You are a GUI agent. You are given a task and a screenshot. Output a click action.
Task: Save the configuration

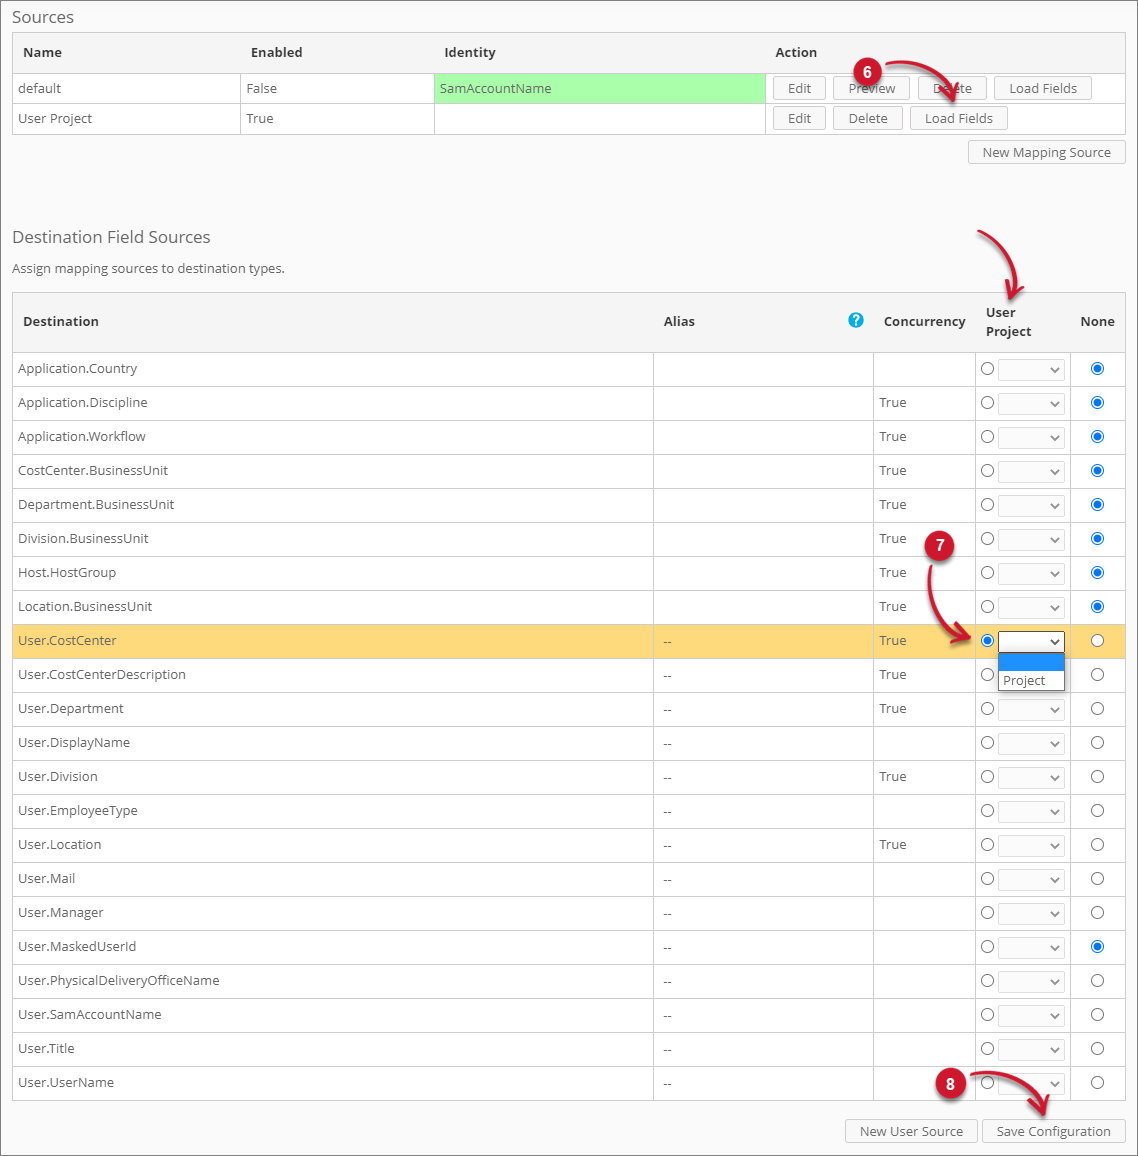pyautogui.click(x=1053, y=1131)
